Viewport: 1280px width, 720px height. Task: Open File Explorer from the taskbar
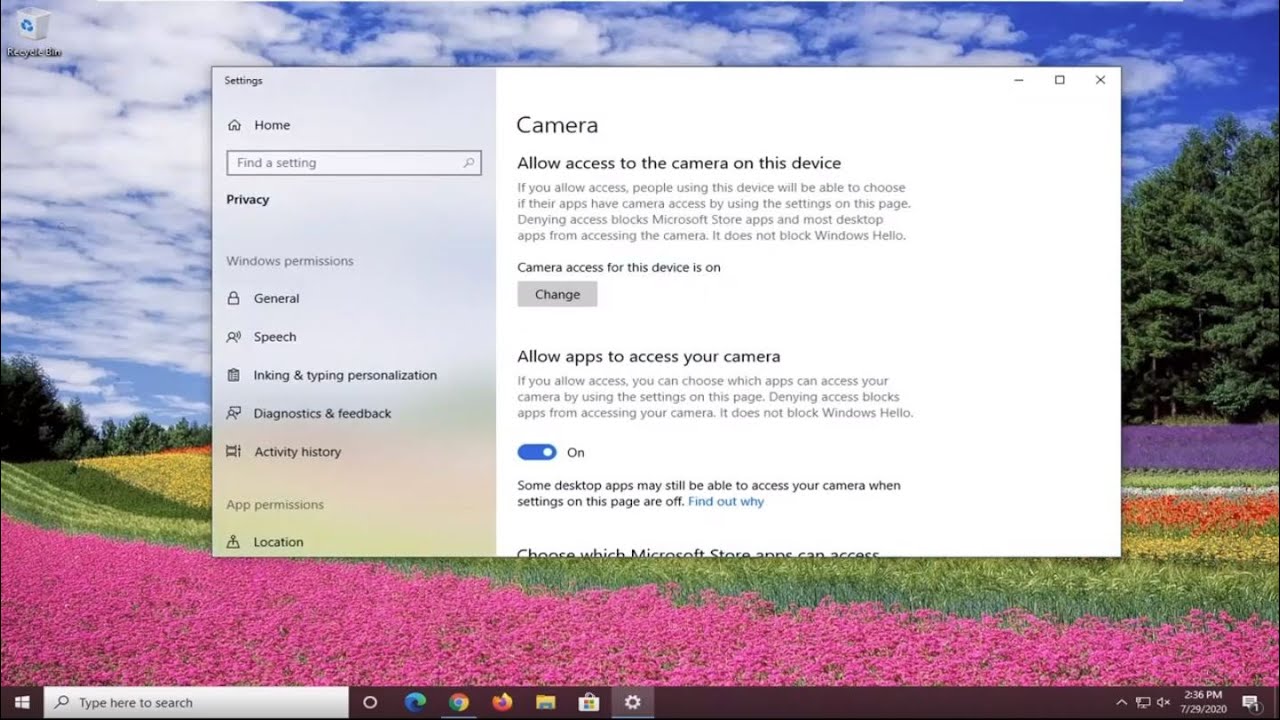click(x=545, y=702)
